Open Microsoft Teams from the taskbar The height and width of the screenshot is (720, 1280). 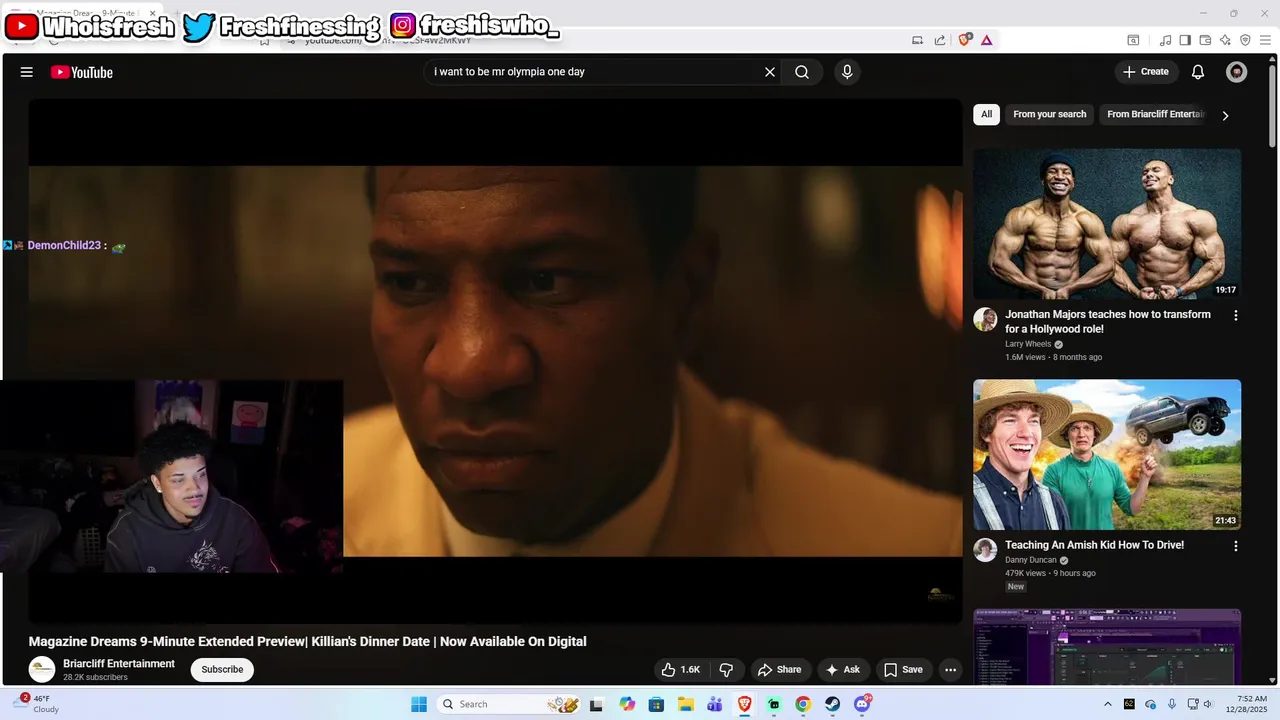tap(715, 704)
